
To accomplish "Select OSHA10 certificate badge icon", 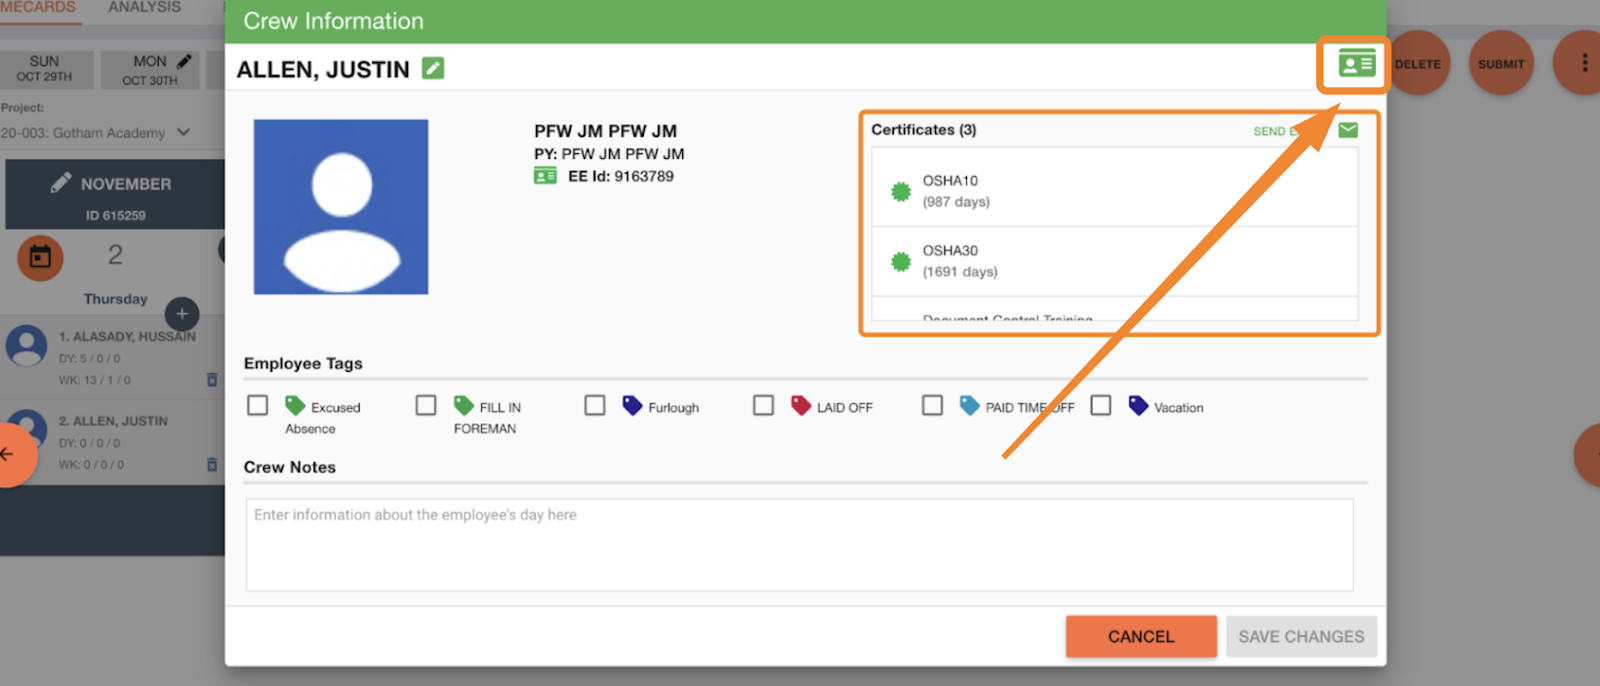I will (901, 191).
